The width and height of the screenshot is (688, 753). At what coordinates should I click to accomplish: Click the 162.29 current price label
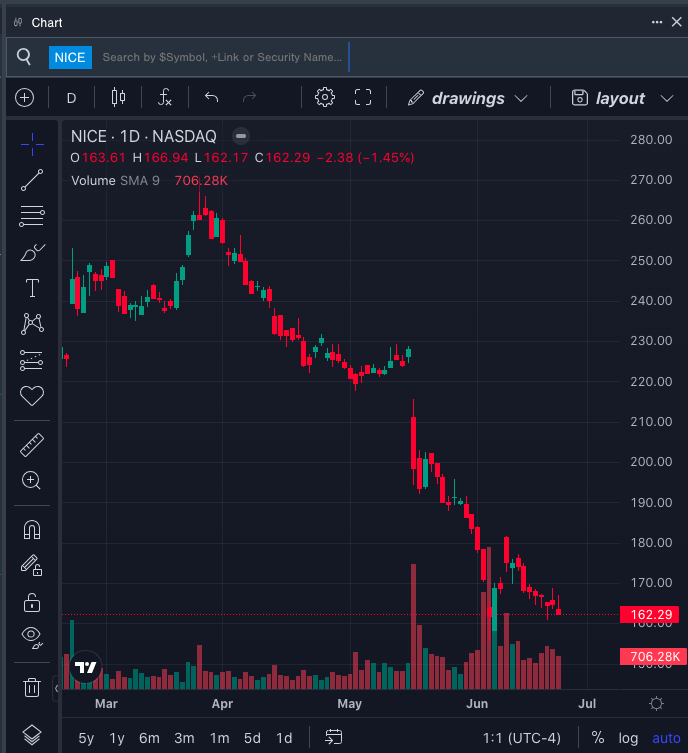coord(650,614)
